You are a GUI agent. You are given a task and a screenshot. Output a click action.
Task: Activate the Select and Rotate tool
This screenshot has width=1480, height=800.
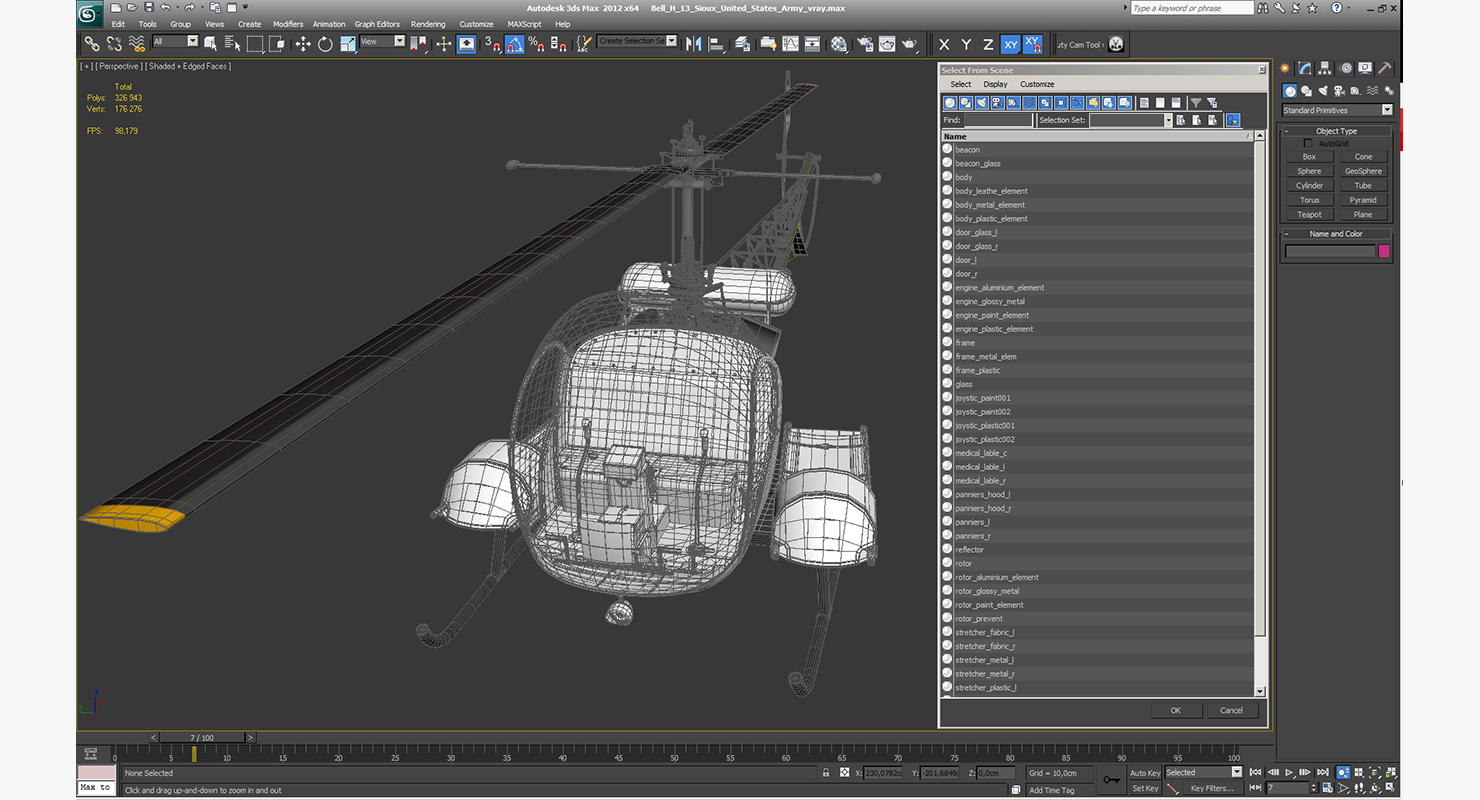pos(325,44)
